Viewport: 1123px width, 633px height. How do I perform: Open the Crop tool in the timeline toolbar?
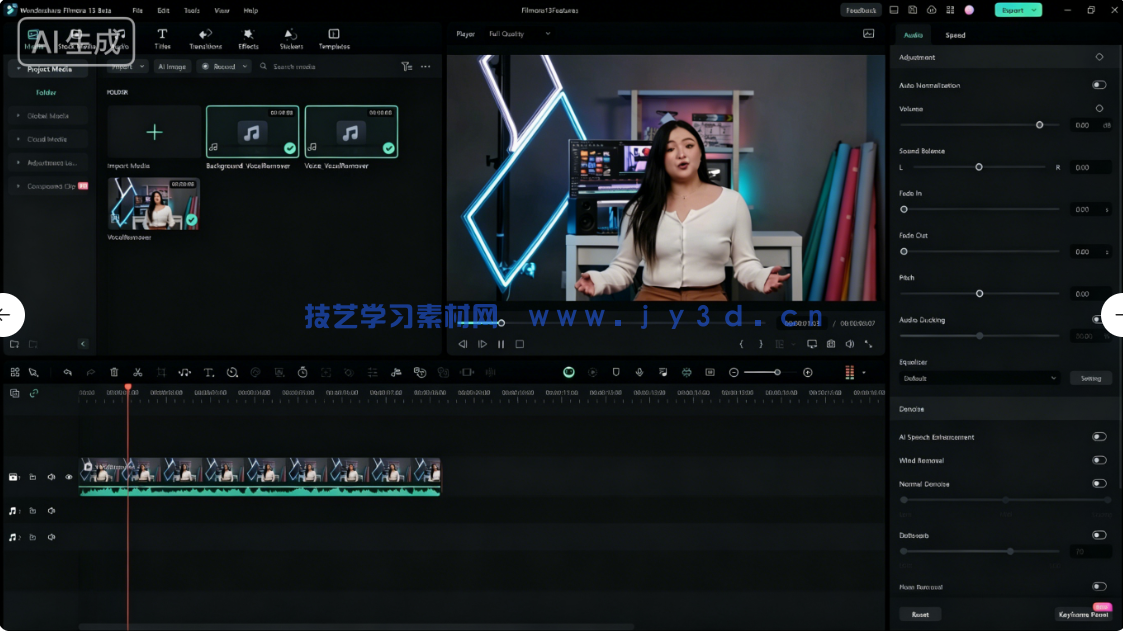pos(161,372)
